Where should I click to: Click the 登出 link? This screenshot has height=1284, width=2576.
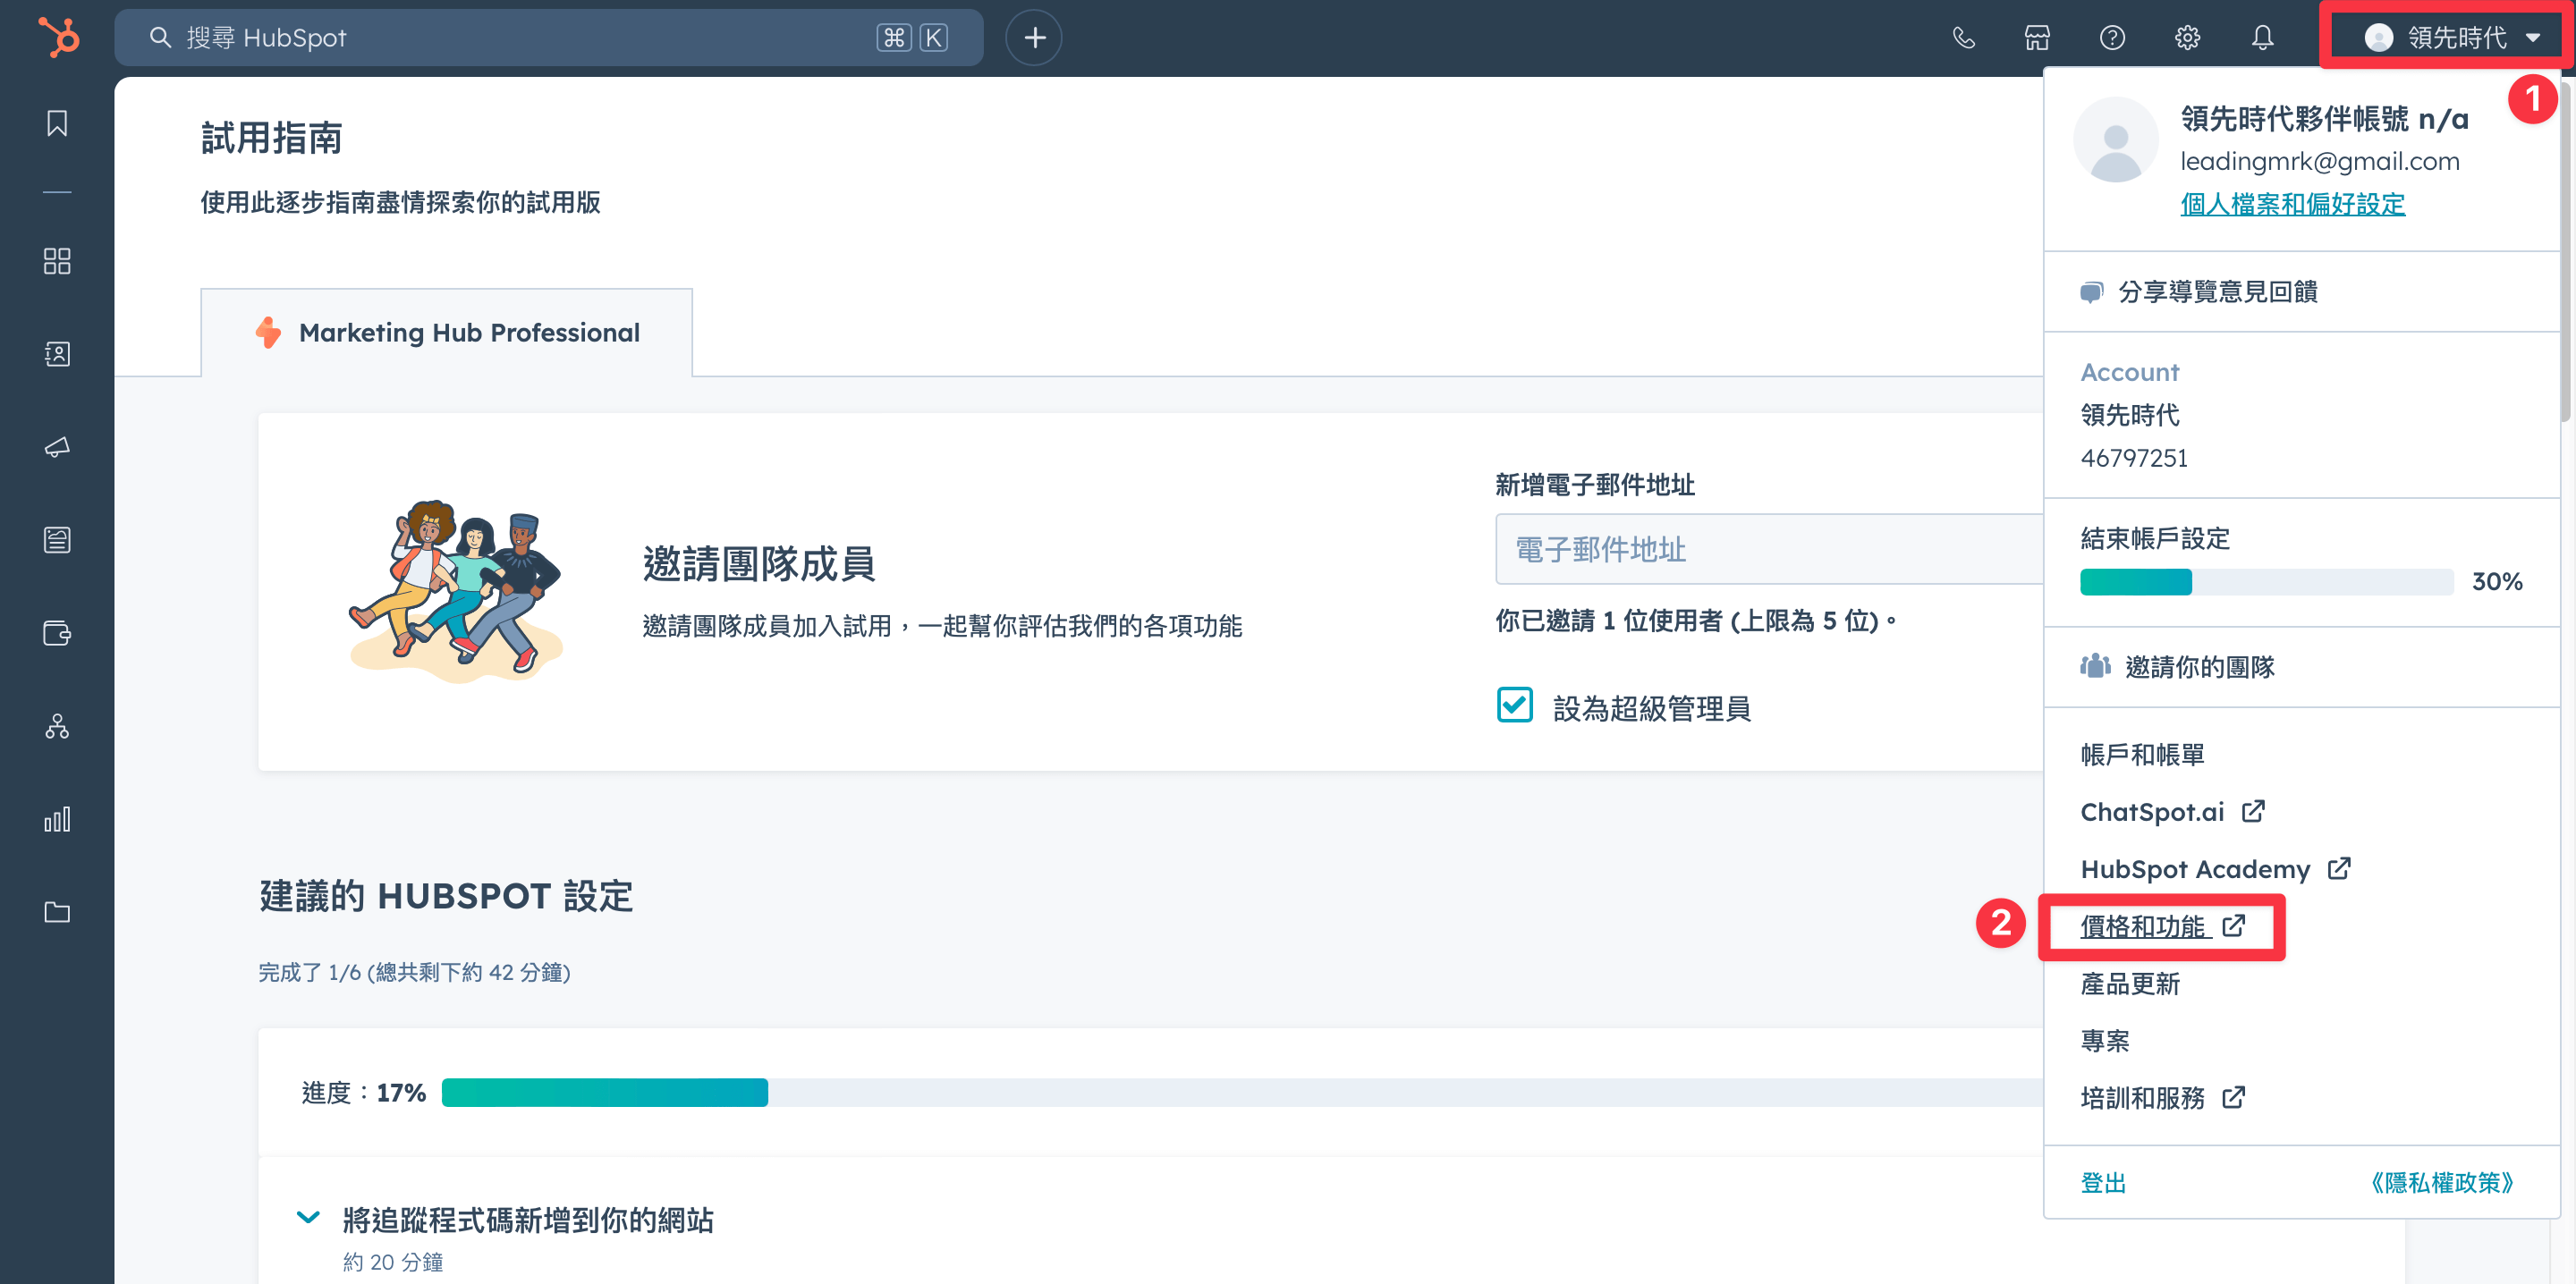tap(2103, 1182)
